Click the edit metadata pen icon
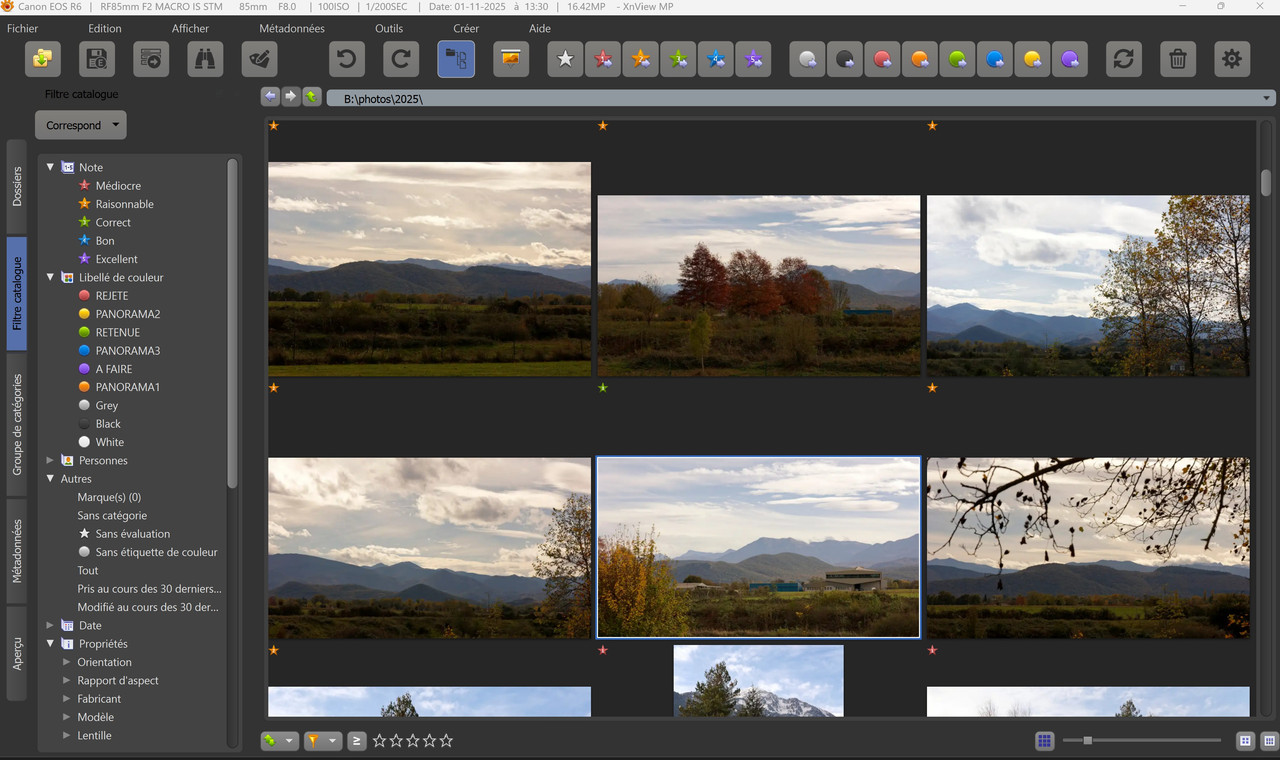The width and height of the screenshot is (1280, 760). point(260,59)
